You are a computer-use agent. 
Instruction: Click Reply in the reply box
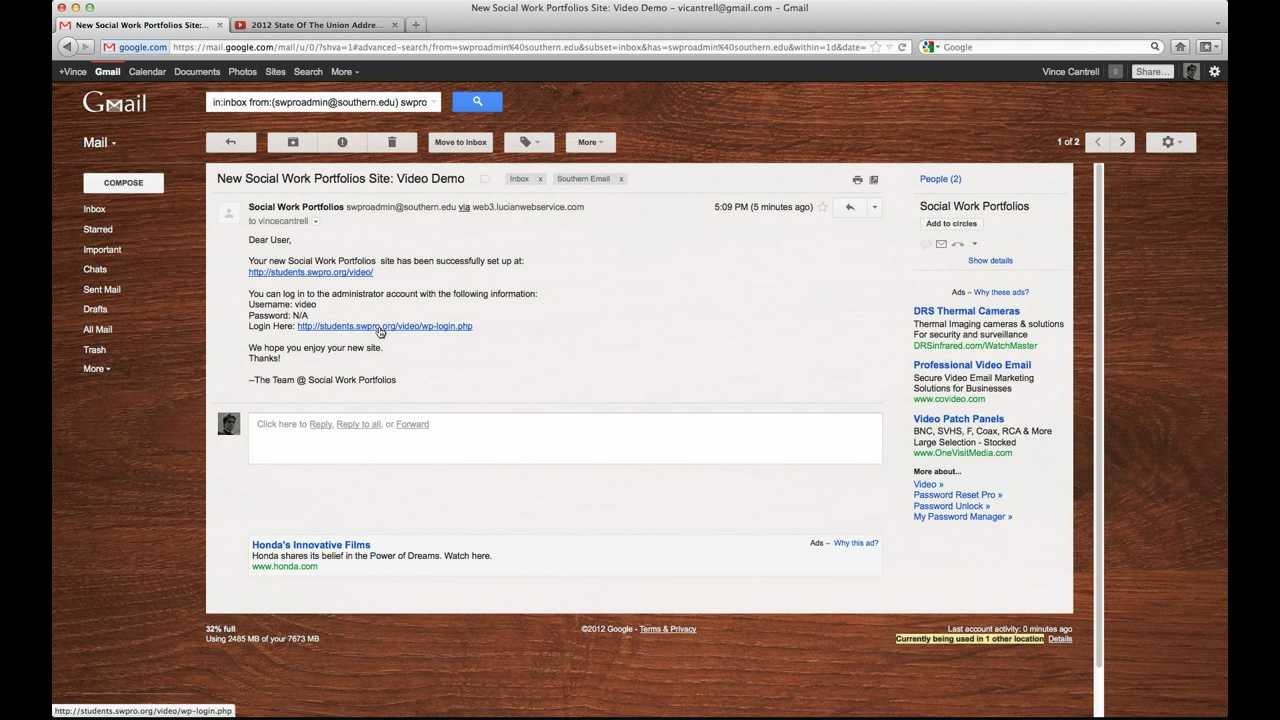coord(320,424)
